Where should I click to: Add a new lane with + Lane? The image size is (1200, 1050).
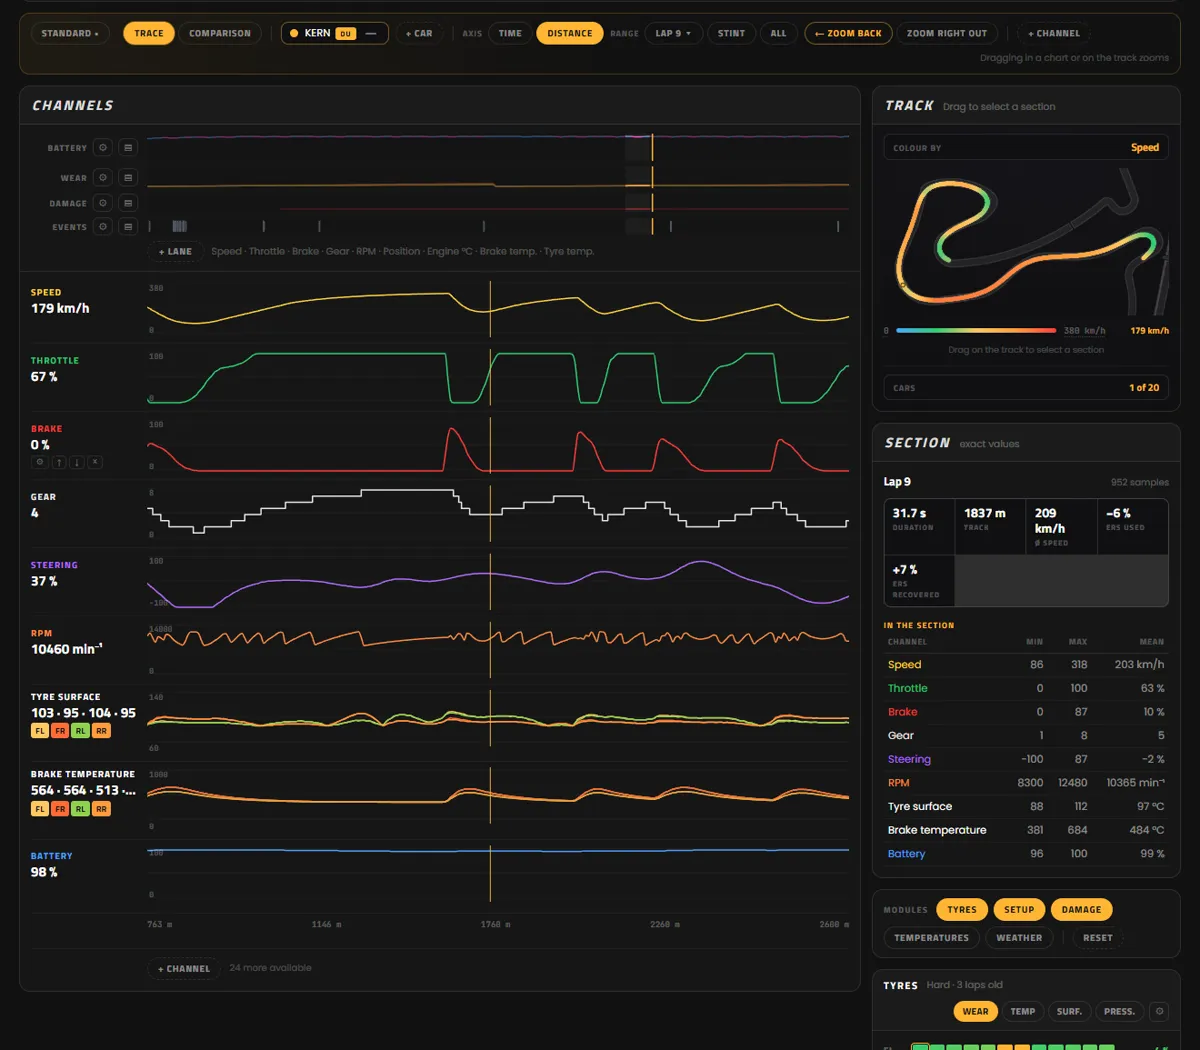[x=175, y=251]
